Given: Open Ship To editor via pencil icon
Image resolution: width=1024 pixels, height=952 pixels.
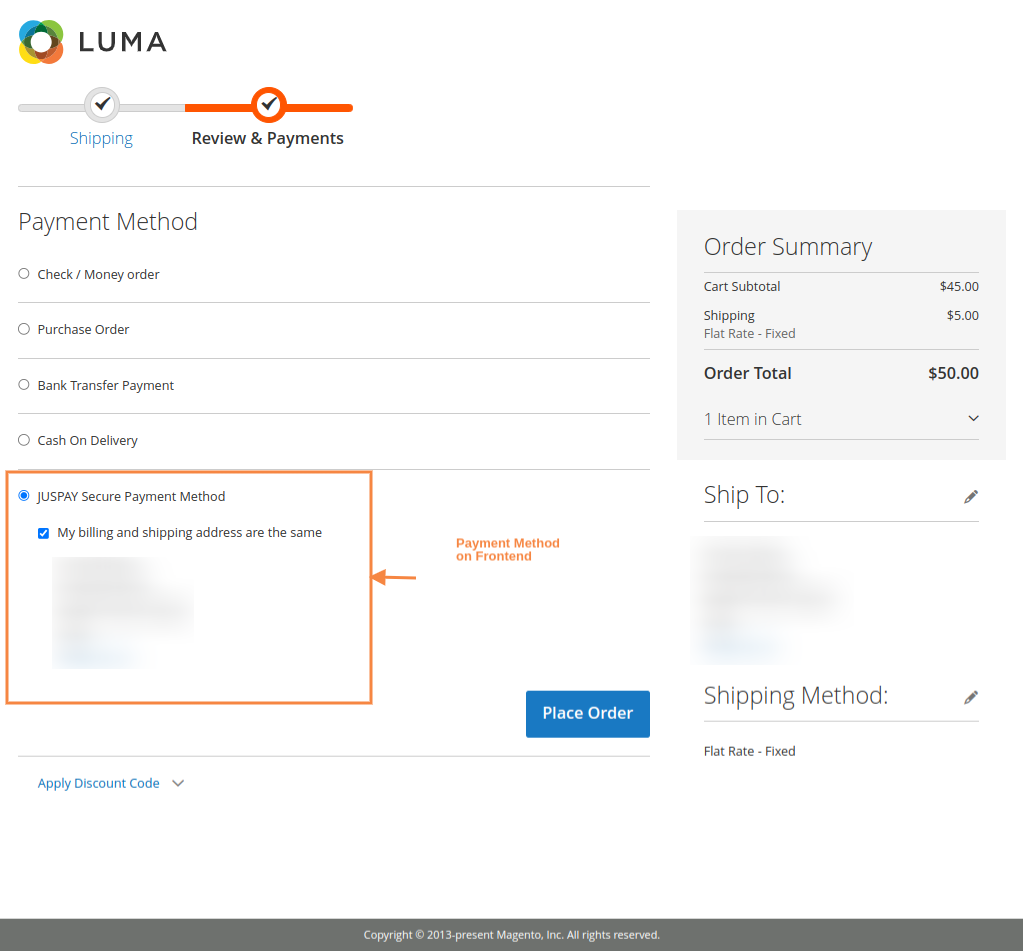Looking at the screenshot, I should click(x=971, y=496).
